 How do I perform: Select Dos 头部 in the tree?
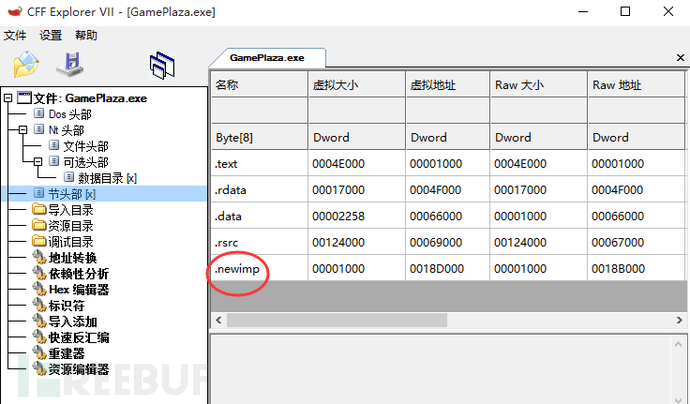click(x=70, y=114)
